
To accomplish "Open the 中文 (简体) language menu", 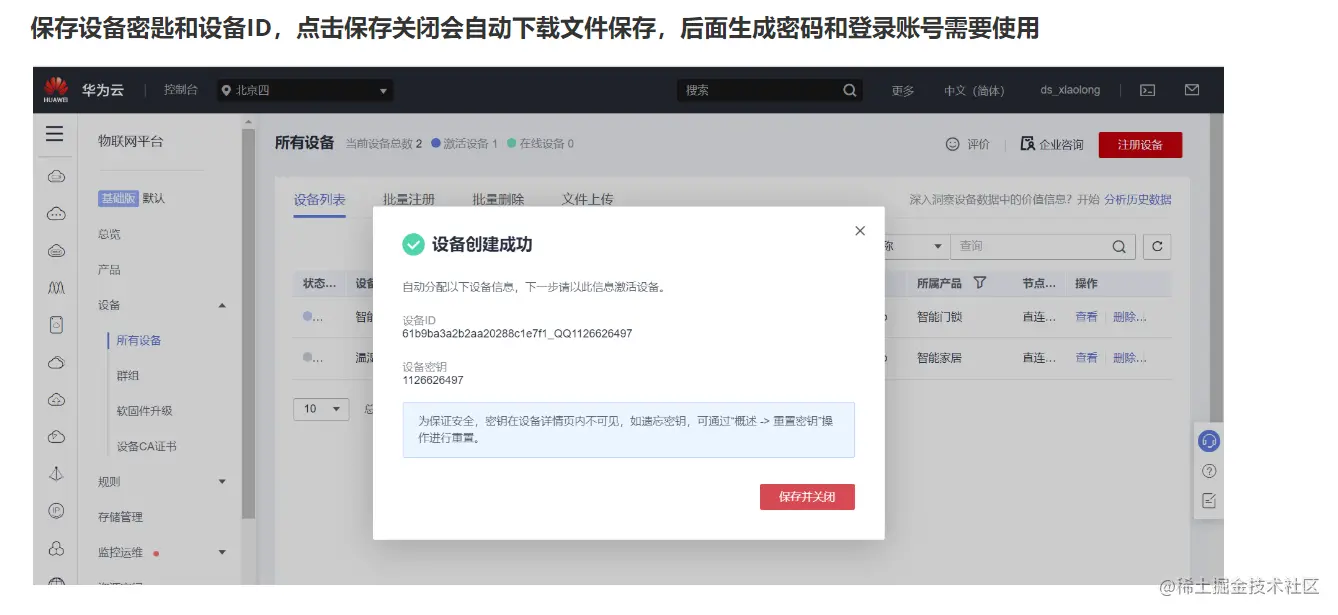I will tap(974, 91).
